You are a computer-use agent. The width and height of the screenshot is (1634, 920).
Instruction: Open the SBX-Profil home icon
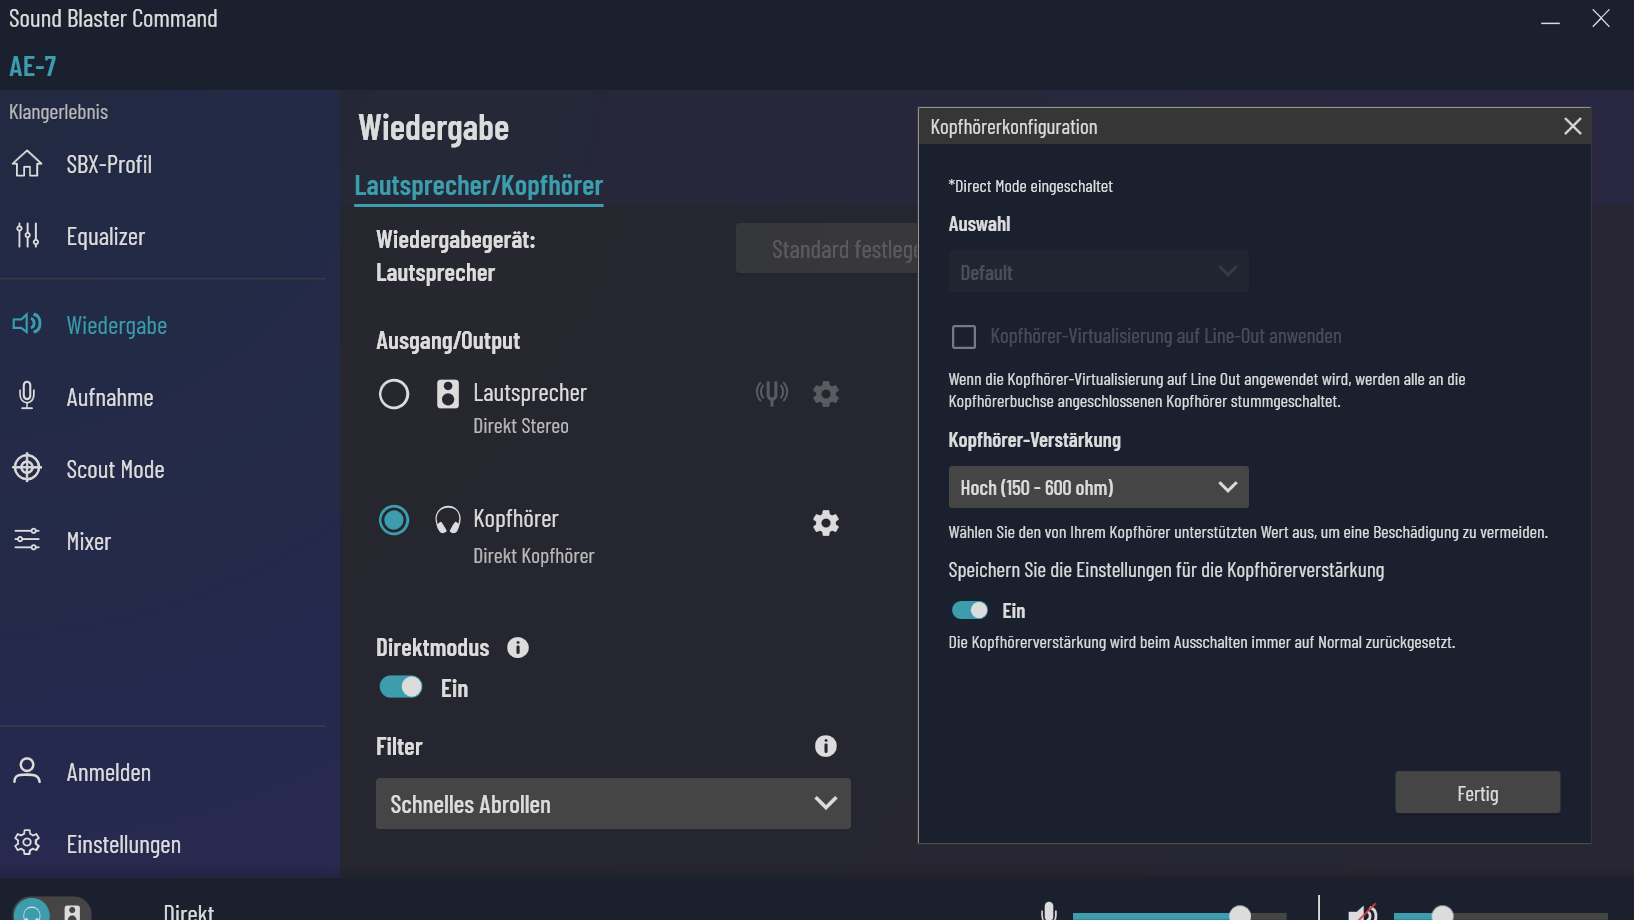pyautogui.click(x=27, y=164)
